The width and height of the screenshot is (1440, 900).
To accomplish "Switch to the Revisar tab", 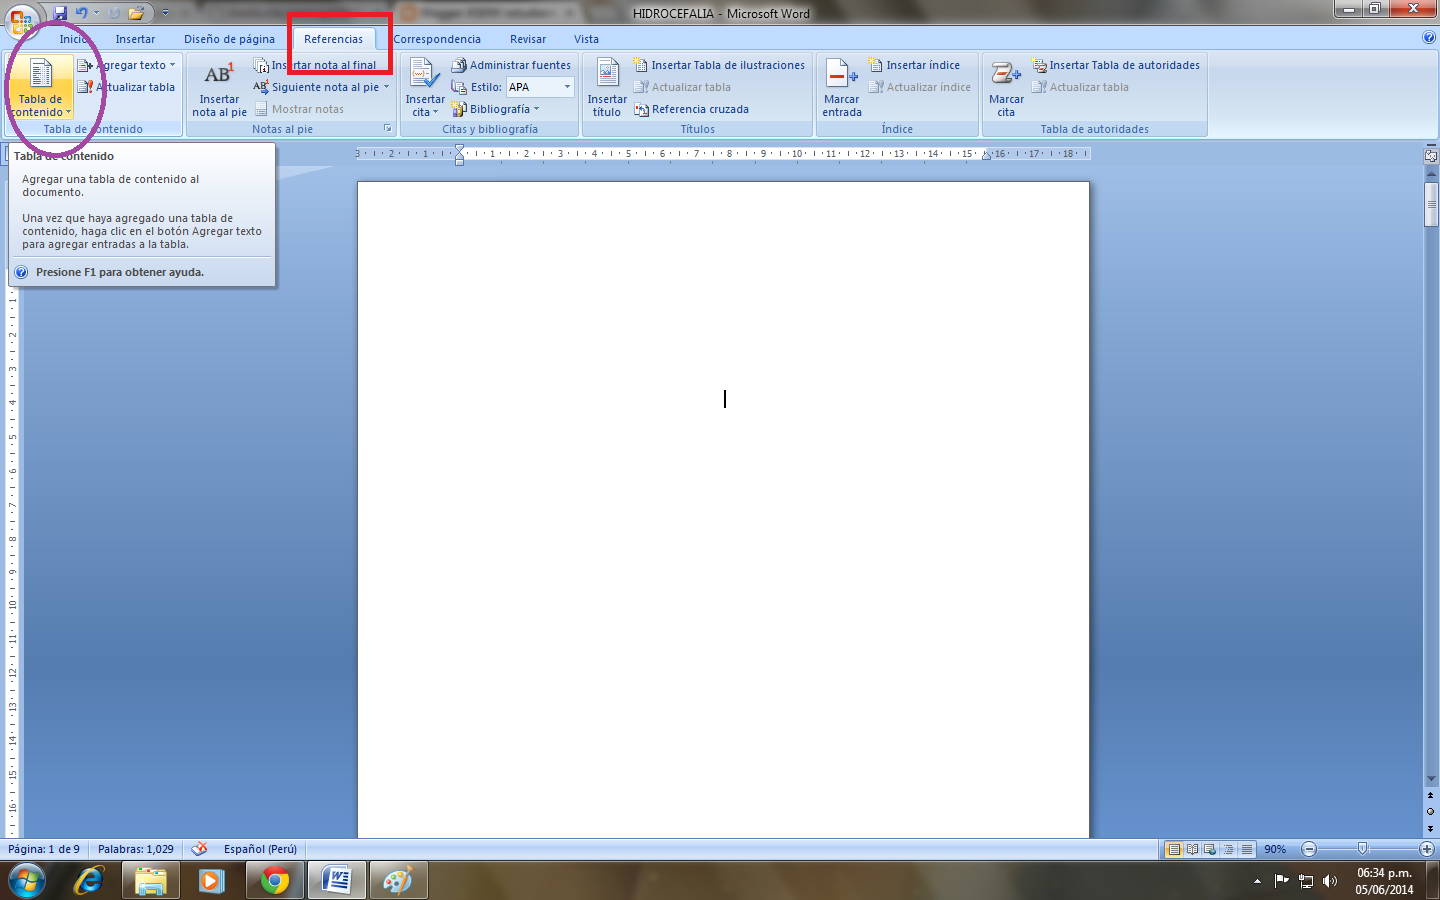I will (x=528, y=39).
